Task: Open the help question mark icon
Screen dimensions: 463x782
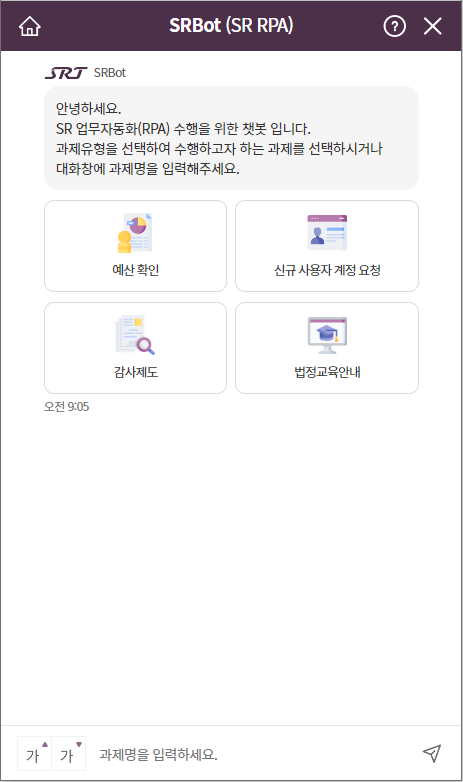Action: coord(395,26)
